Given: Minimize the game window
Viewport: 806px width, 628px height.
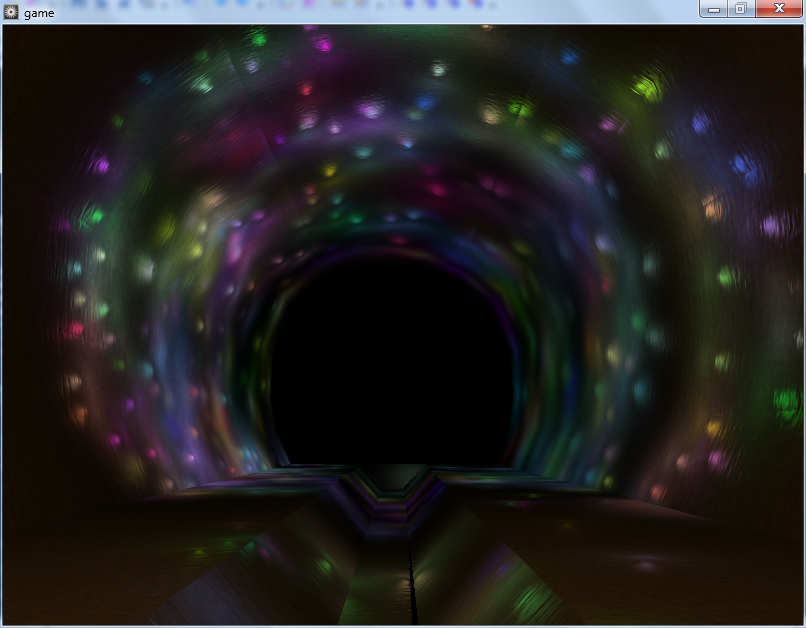Looking at the screenshot, I should tap(713, 9).
